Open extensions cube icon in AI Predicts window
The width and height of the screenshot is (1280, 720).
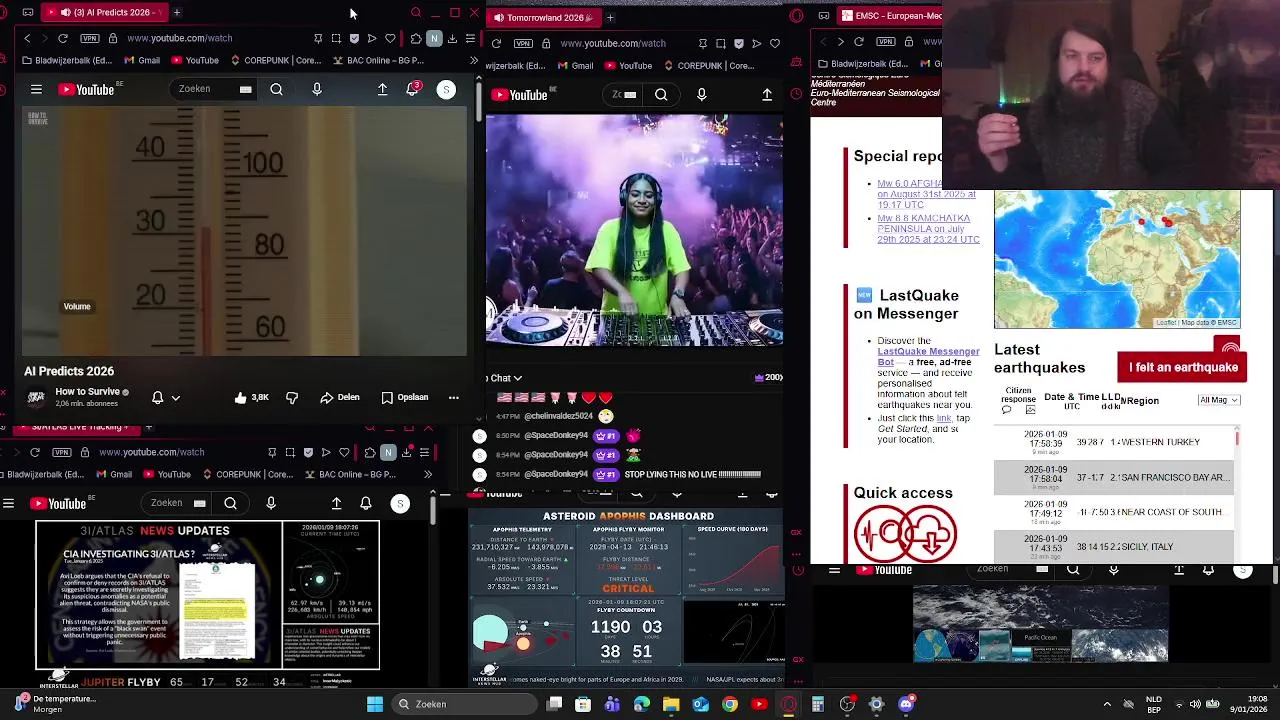(x=416, y=38)
